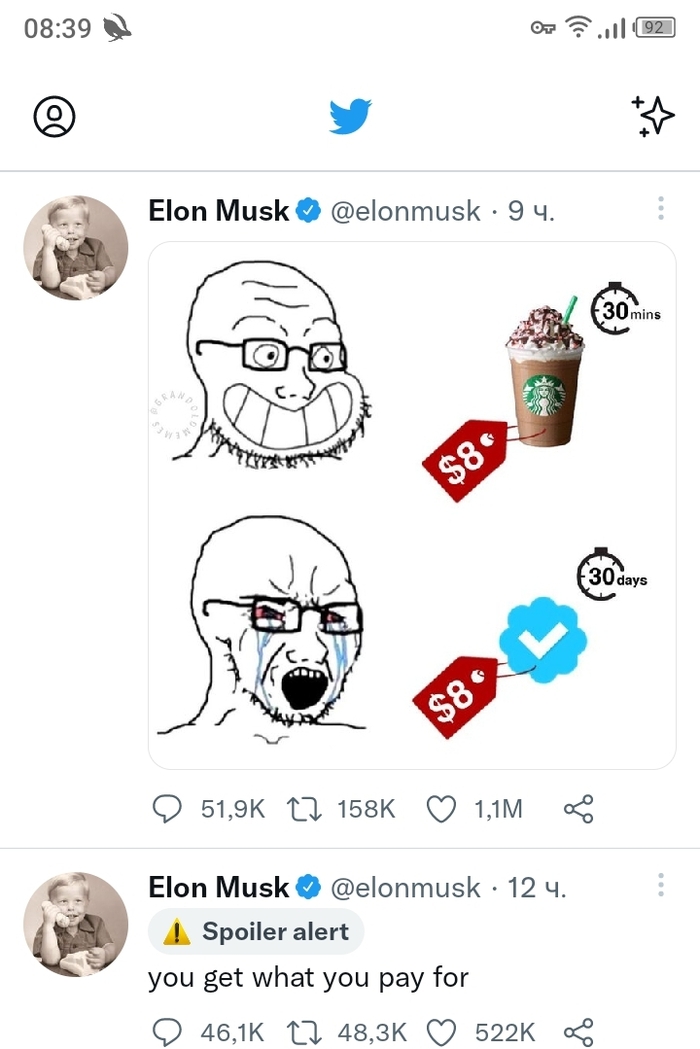Like the Starbucks meme tweet
The height and width of the screenshot is (1049, 700).
441,808
